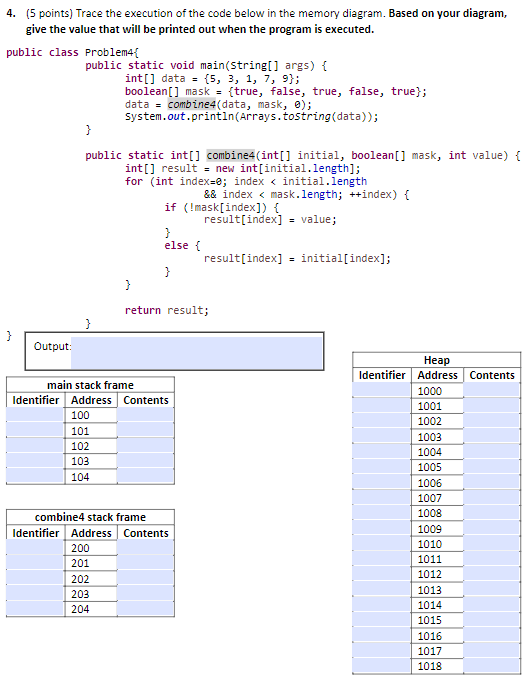This screenshot has width=527, height=692.
Task: Click Identifier cell for main address 104
Action: tap(35, 476)
